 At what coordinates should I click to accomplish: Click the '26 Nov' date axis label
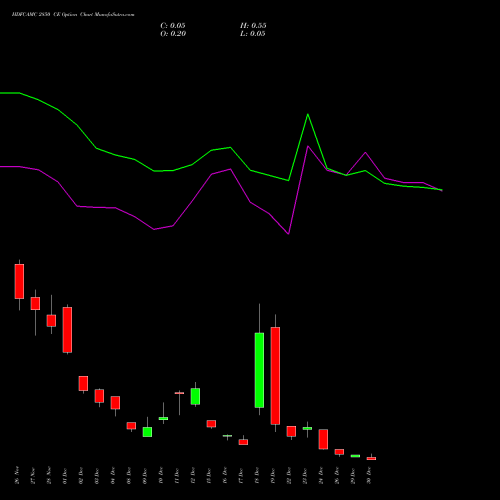17,476
